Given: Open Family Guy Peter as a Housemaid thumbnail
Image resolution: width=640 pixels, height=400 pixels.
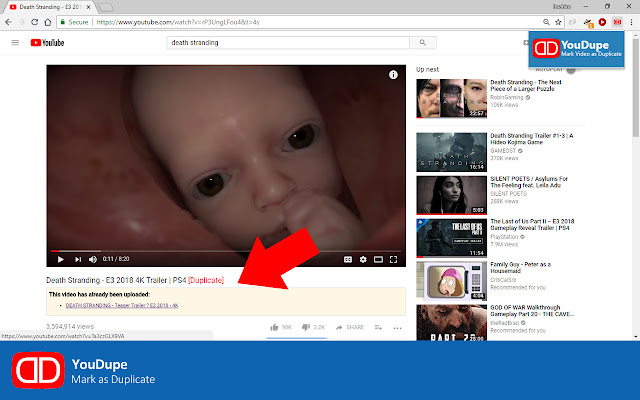Looking at the screenshot, I should (x=451, y=281).
